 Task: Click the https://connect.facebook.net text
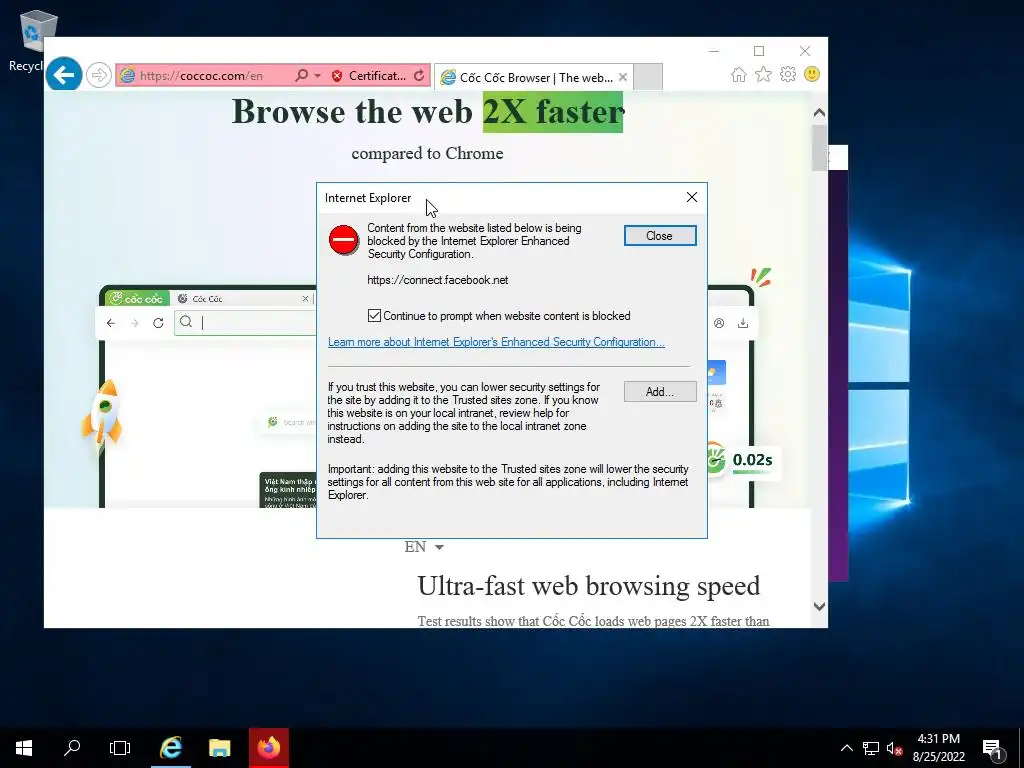pos(438,280)
